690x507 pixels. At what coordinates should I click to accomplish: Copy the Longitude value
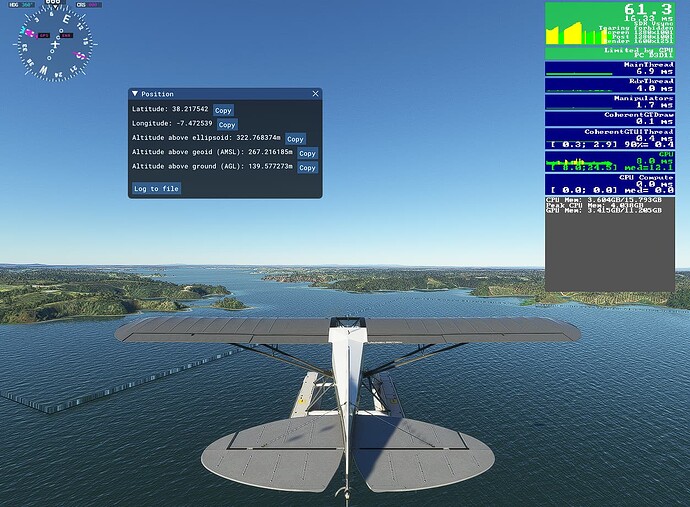[x=227, y=125]
